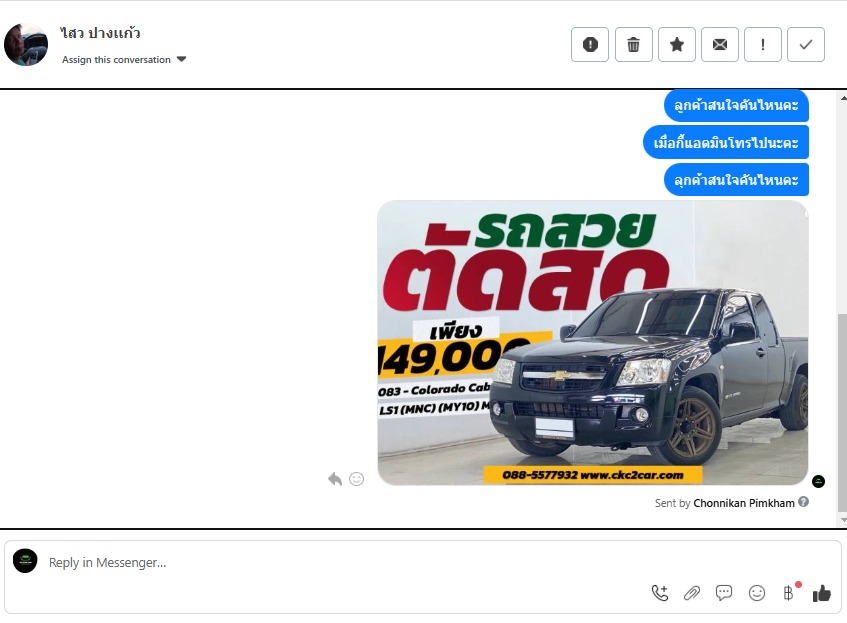847x623 pixels.
Task: Click the chat scrollbar thumb
Action: click(843, 412)
